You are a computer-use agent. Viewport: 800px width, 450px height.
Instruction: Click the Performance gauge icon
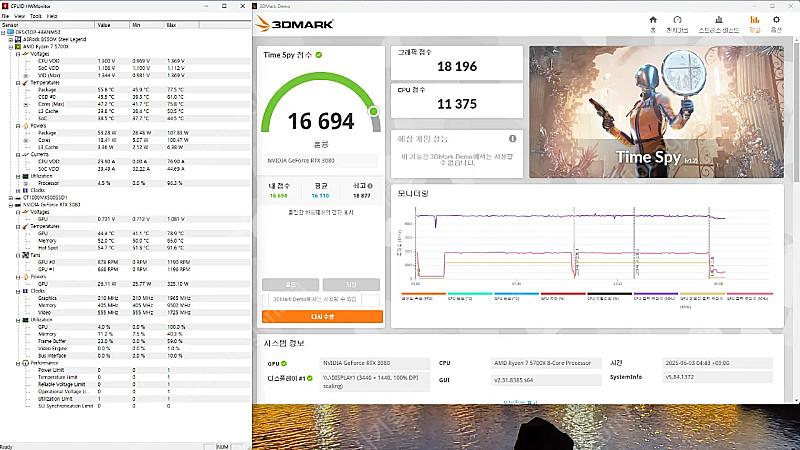click(x=25, y=363)
